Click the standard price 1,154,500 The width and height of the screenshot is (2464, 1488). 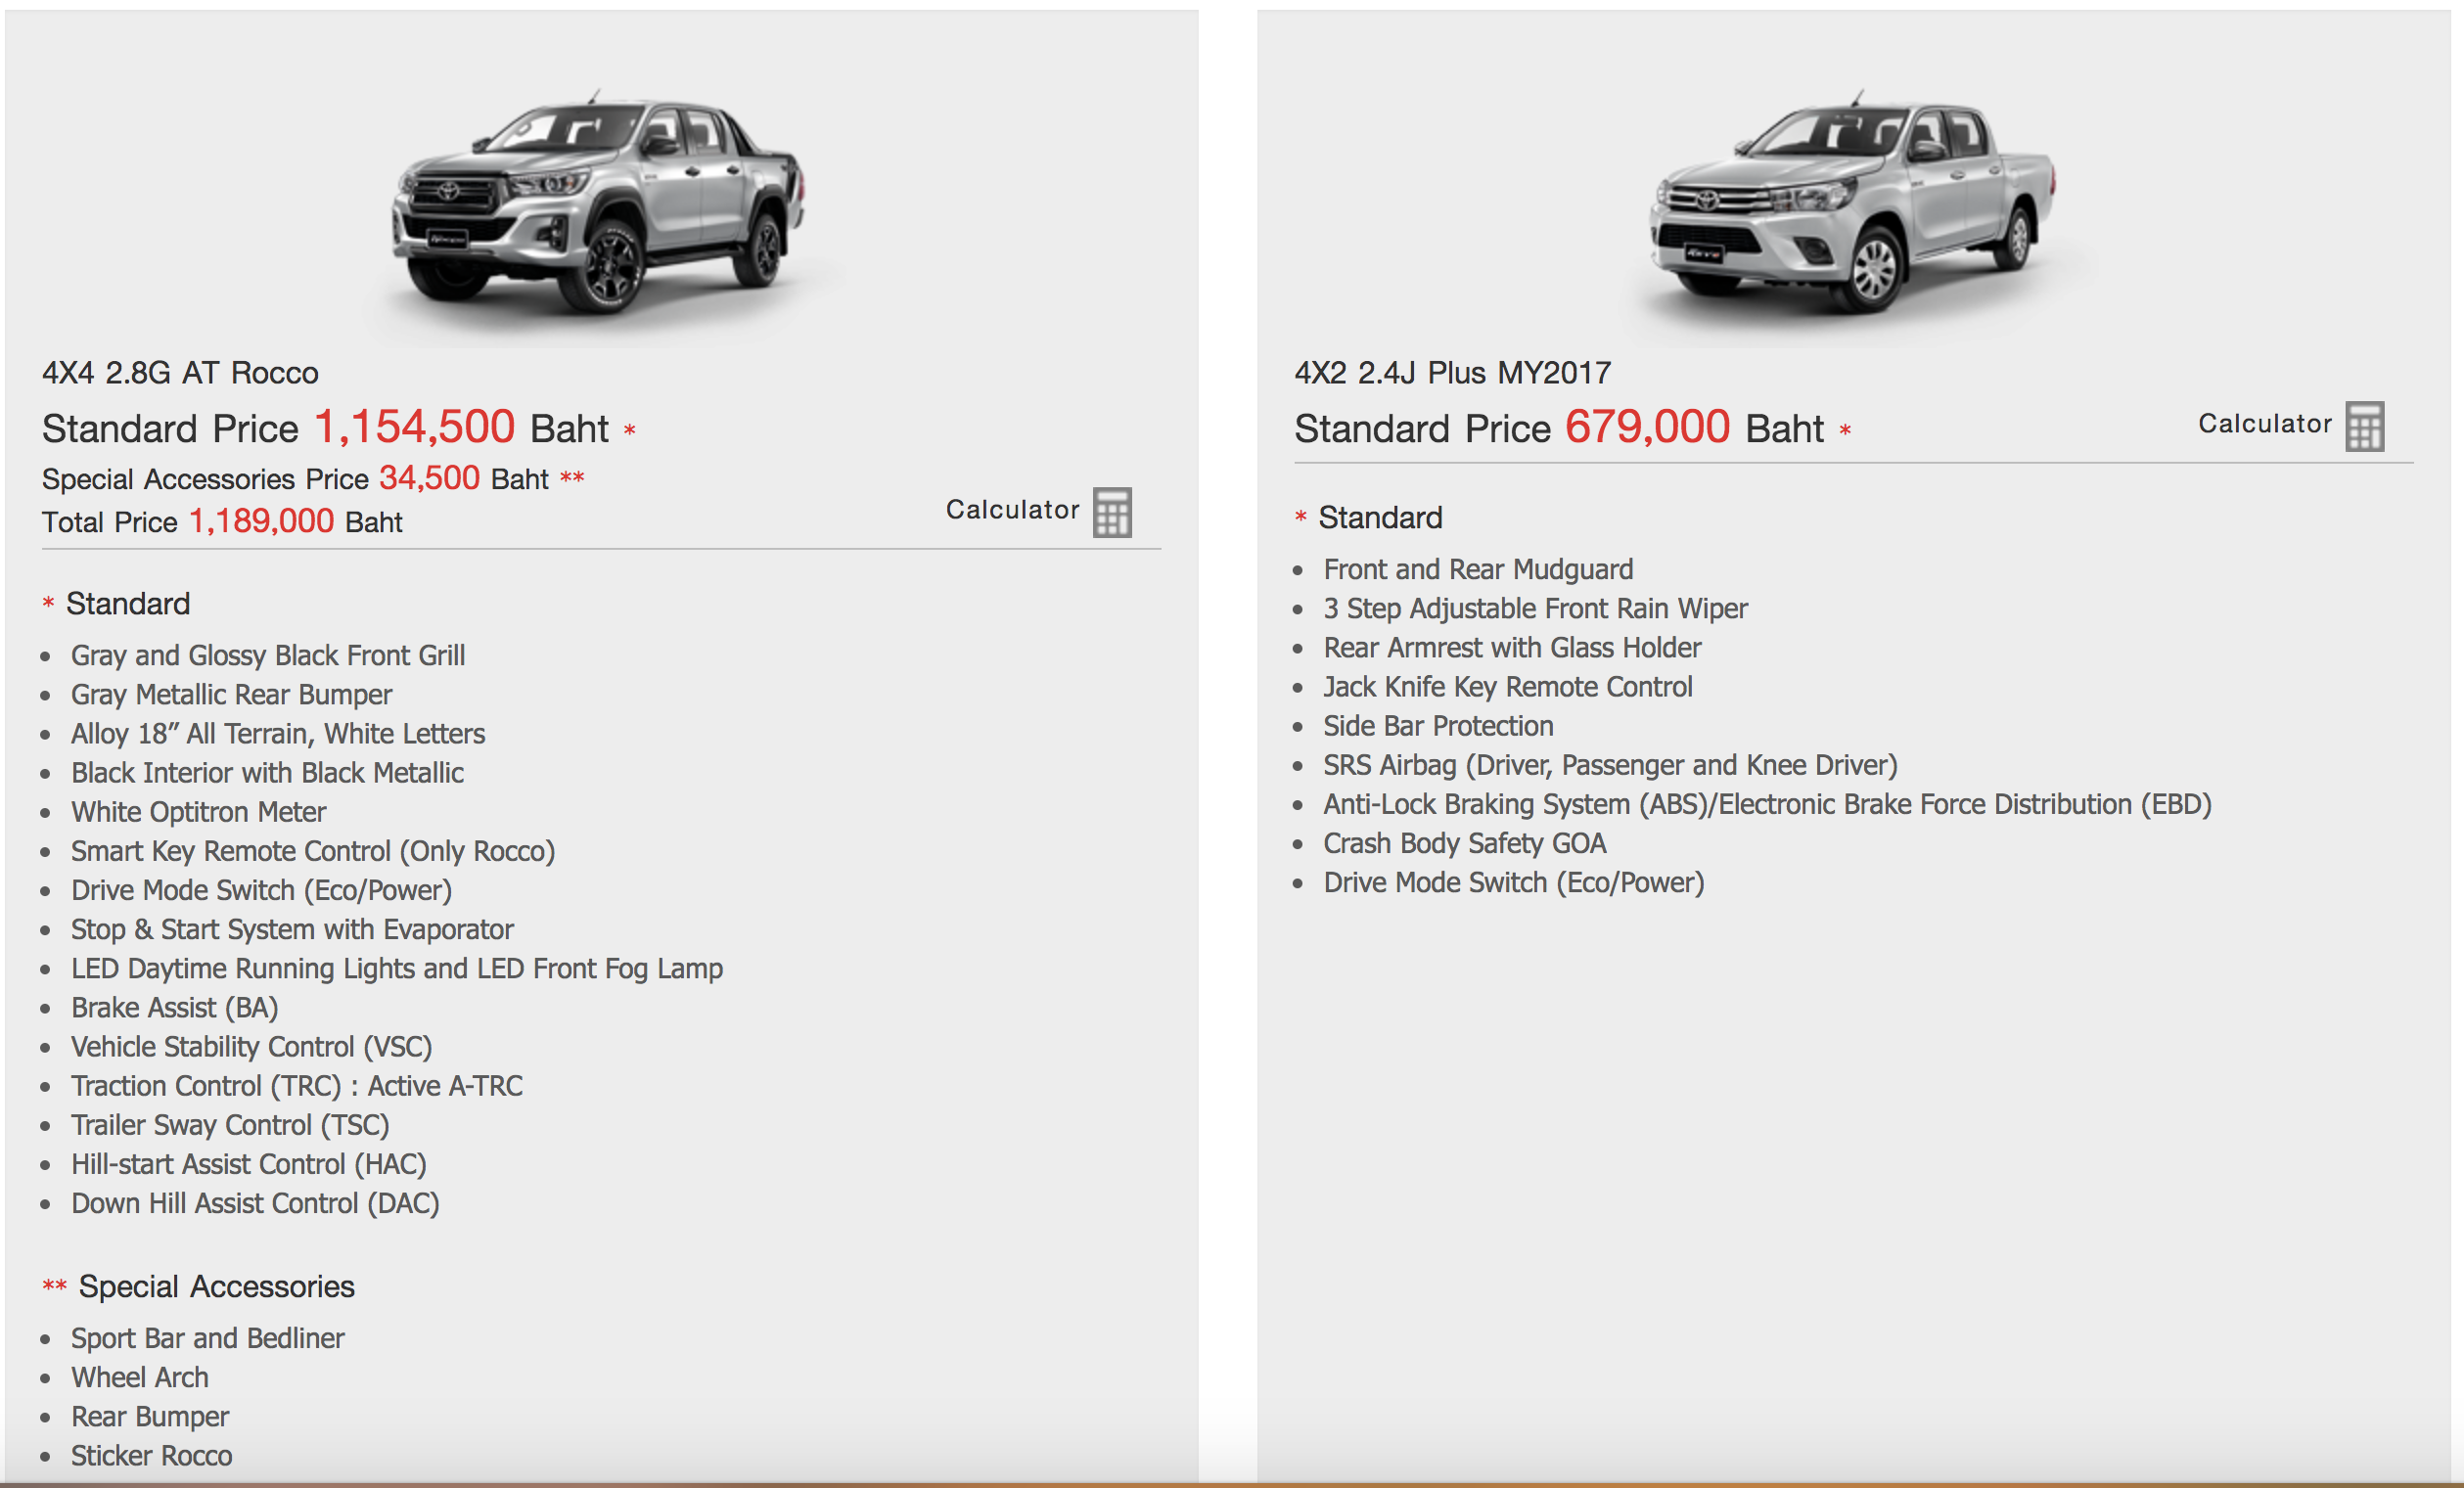[414, 427]
